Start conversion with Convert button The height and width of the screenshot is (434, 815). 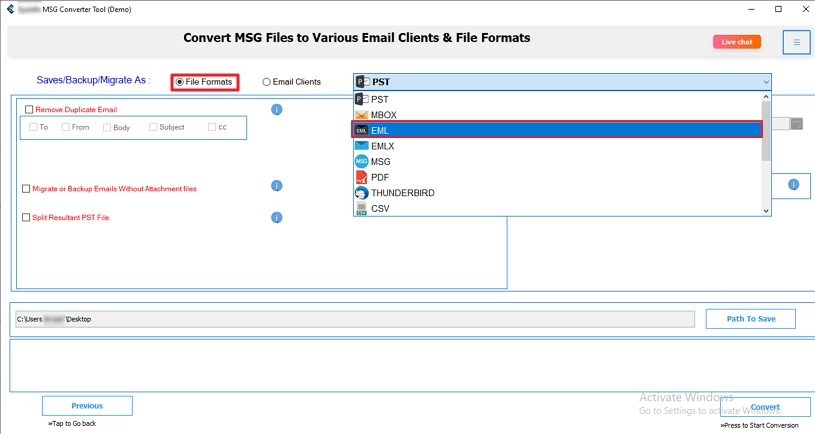point(765,407)
